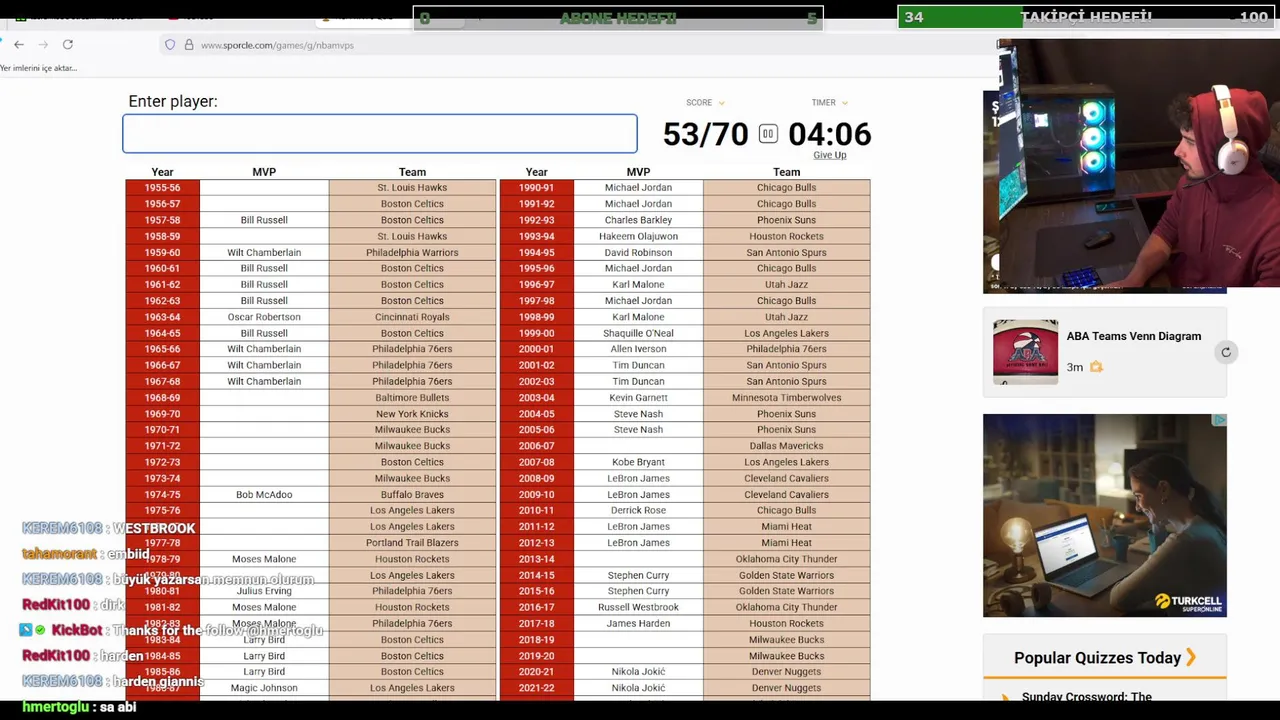1280x720 pixels.
Task: Click the ad info icon on Turkcell ad
Action: point(1219,420)
